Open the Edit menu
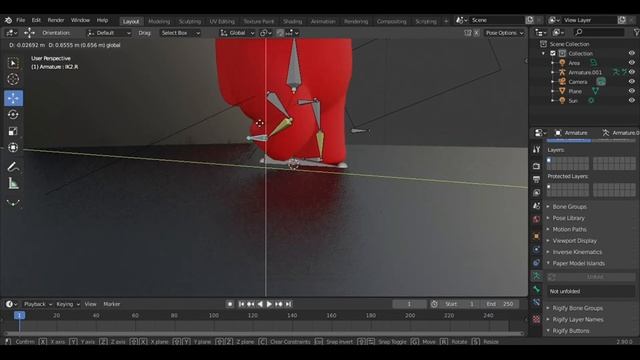 coord(36,20)
